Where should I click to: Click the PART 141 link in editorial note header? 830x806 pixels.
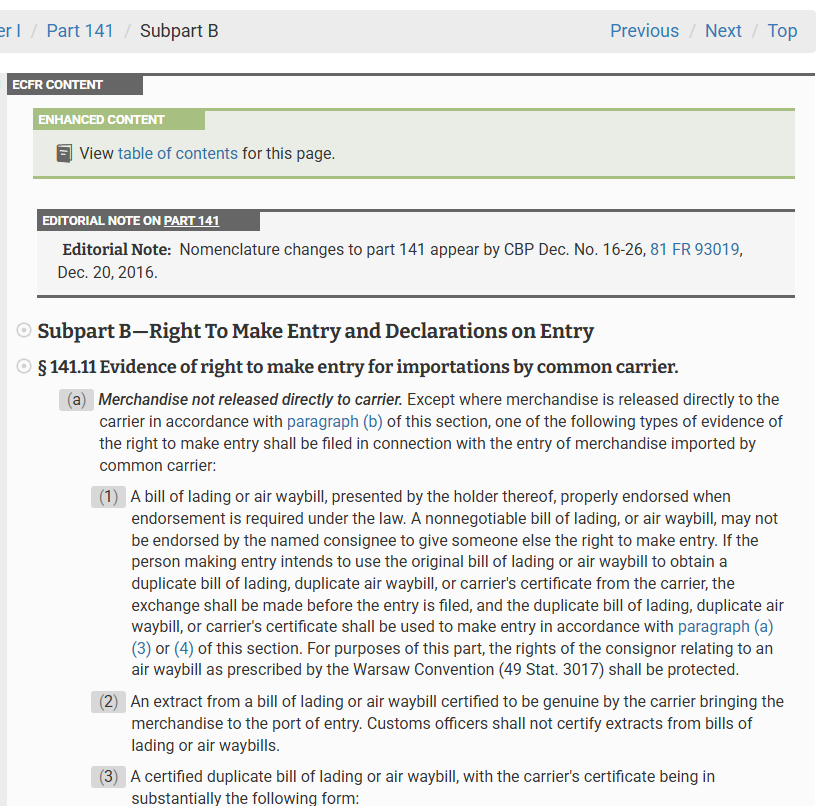[191, 221]
